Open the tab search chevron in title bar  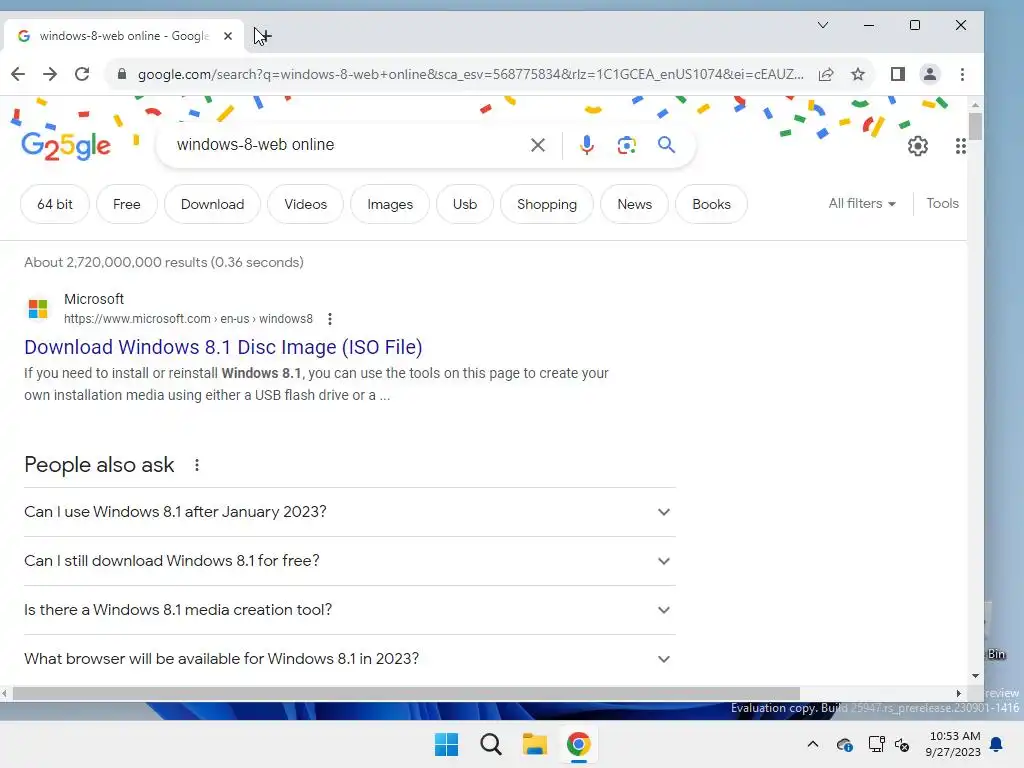point(823,25)
